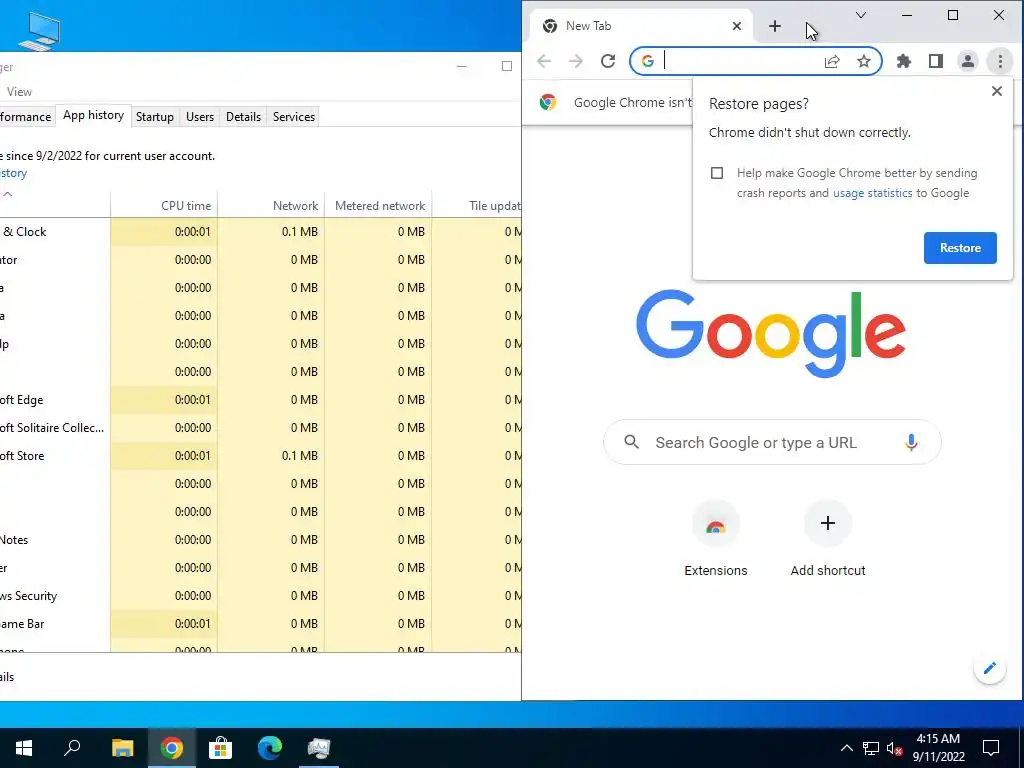This screenshot has height=768, width=1024.
Task: Open Chrome's three-dot menu
Action: [1000, 61]
